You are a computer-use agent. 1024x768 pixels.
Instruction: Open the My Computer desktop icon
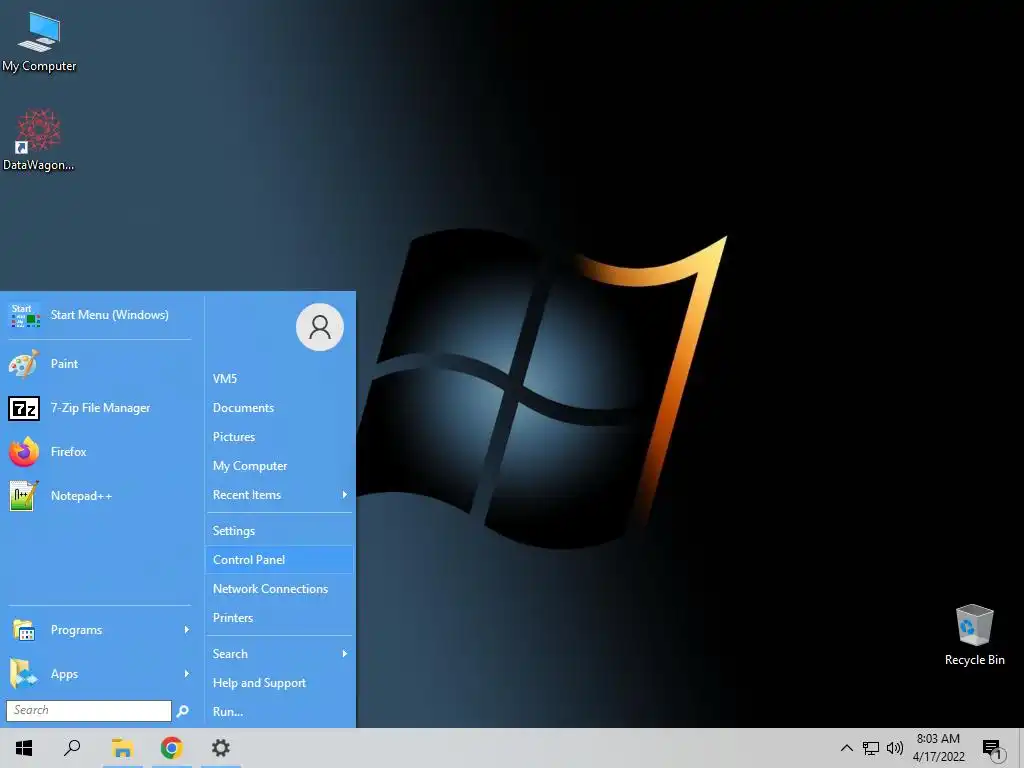coord(39,40)
